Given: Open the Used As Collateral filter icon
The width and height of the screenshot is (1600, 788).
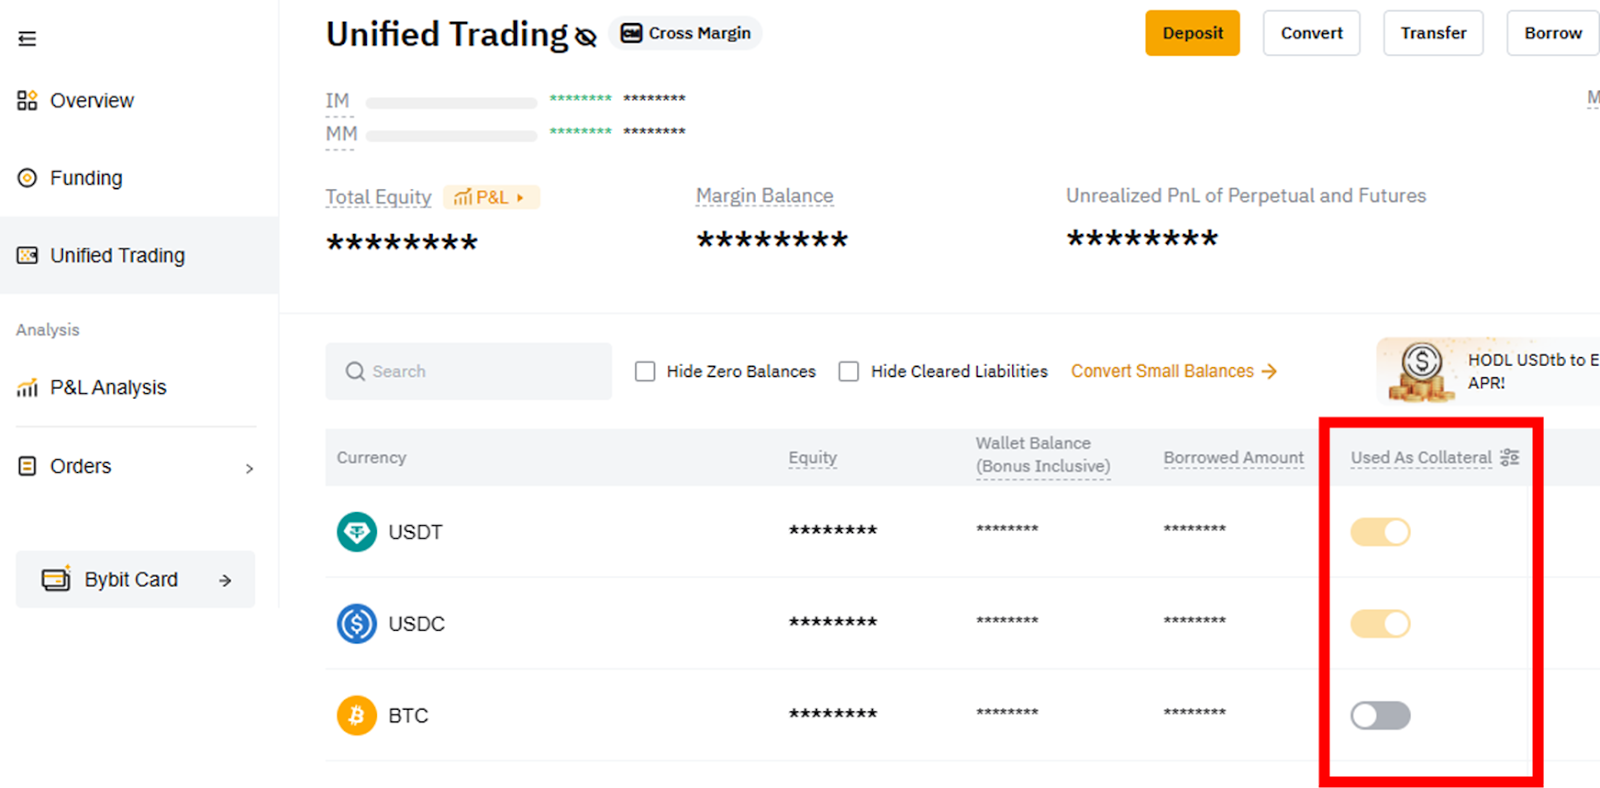Looking at the screenshot, I should click(x=1509, y=457).
